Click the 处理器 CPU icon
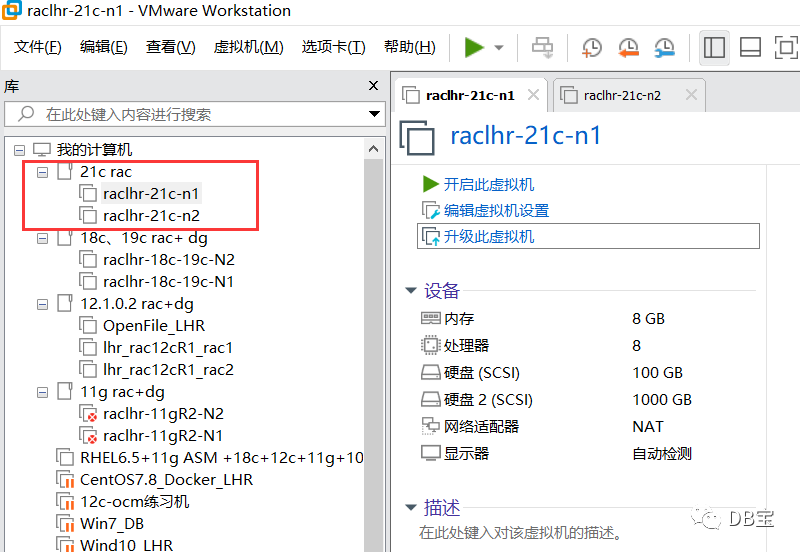This screenshot has height=552, width=800. tap(431, 345)
